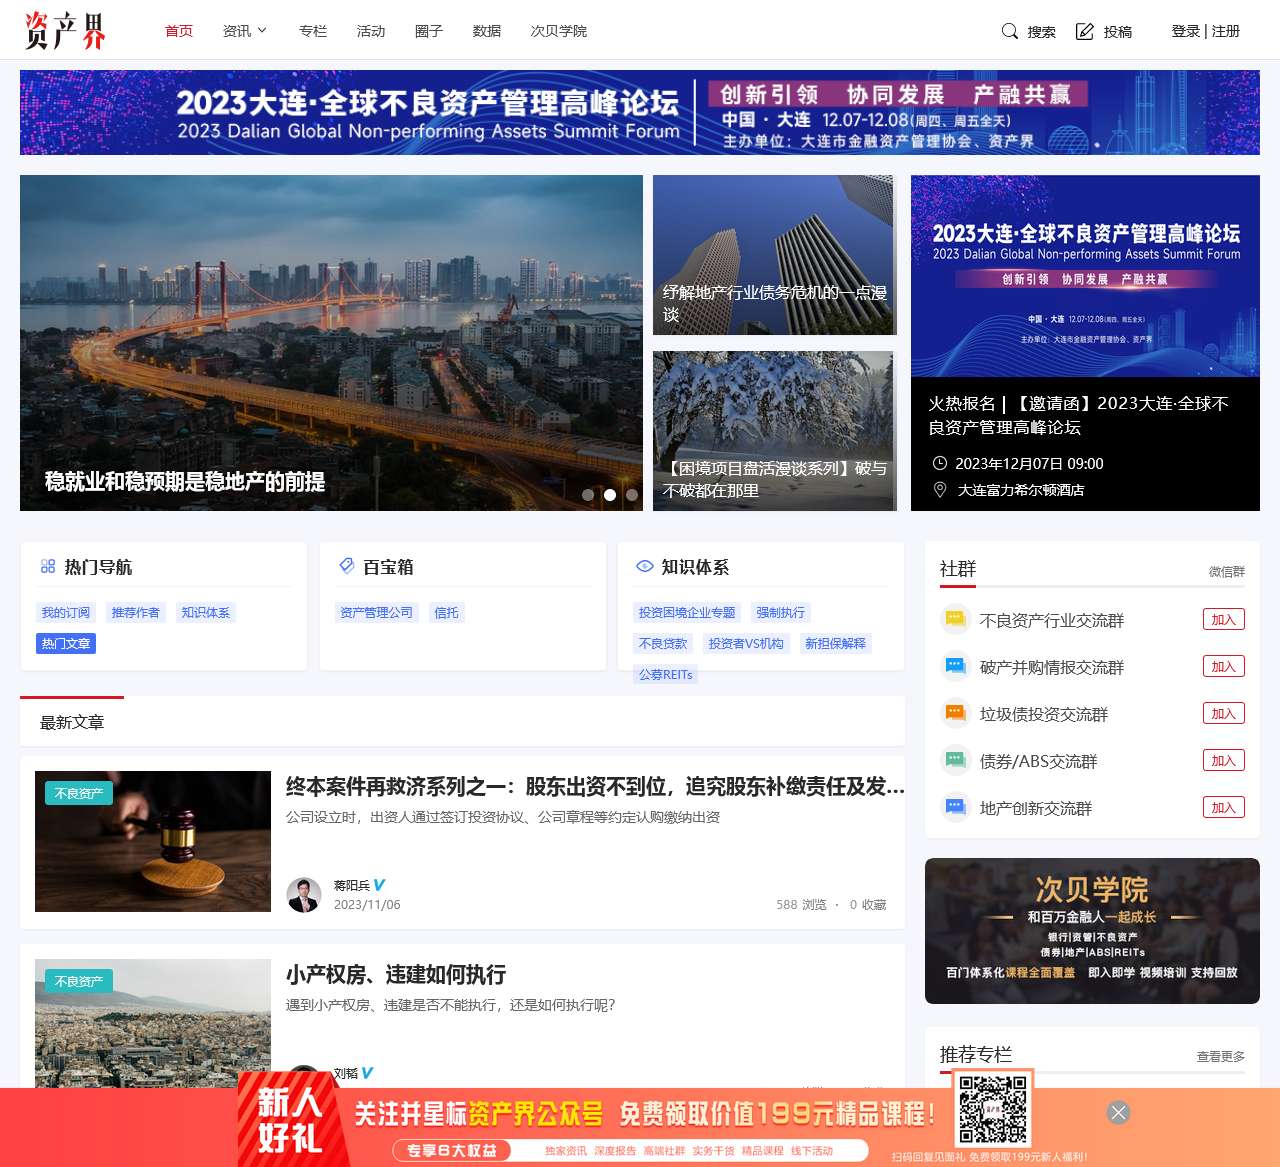Click the verified badge next to 刘韬

tap(367, 1073)
